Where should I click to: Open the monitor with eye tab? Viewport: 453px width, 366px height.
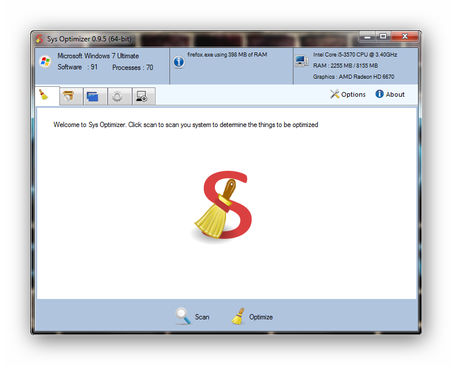point(144,97)
